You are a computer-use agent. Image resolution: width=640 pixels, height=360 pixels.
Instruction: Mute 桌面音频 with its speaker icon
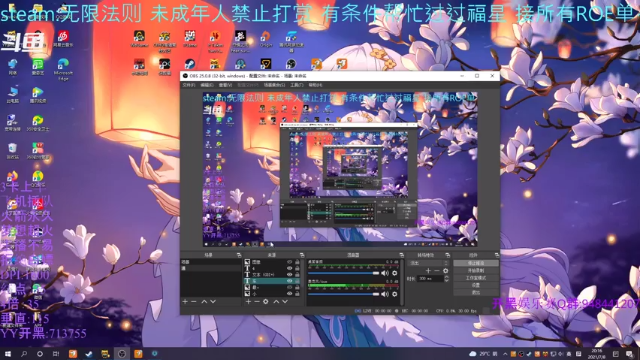pyautogui.click(x=385, y=273)
